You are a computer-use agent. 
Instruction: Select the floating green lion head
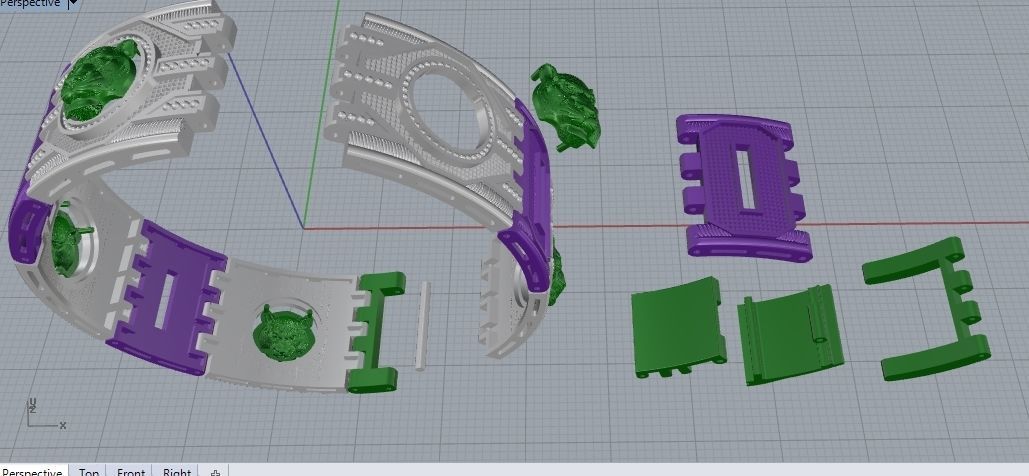pos(564,106)
